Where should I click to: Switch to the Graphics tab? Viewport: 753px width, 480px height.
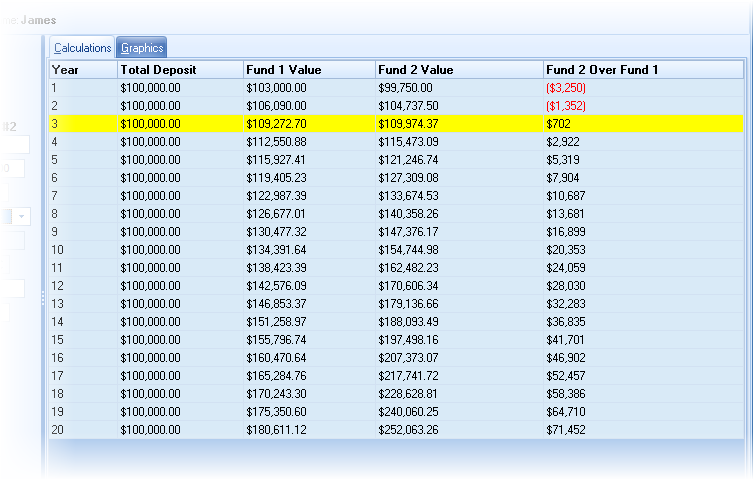[142, 47]
